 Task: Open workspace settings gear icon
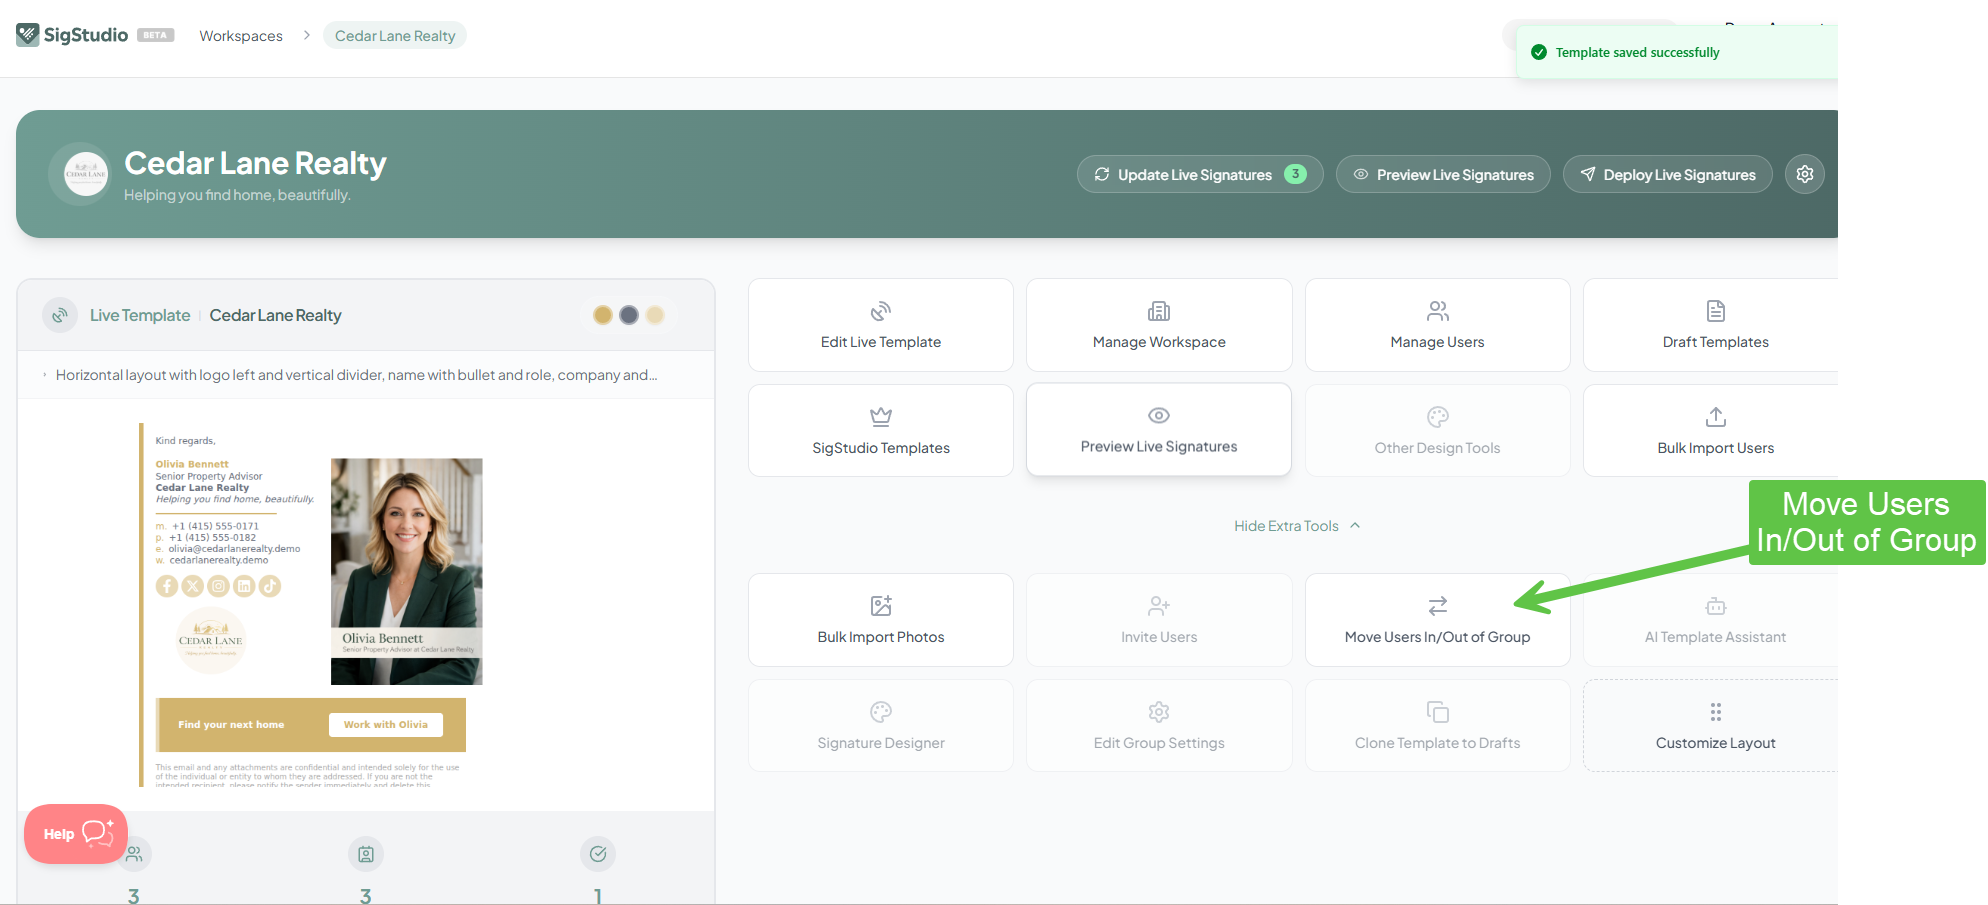(x=1804, y=174)
